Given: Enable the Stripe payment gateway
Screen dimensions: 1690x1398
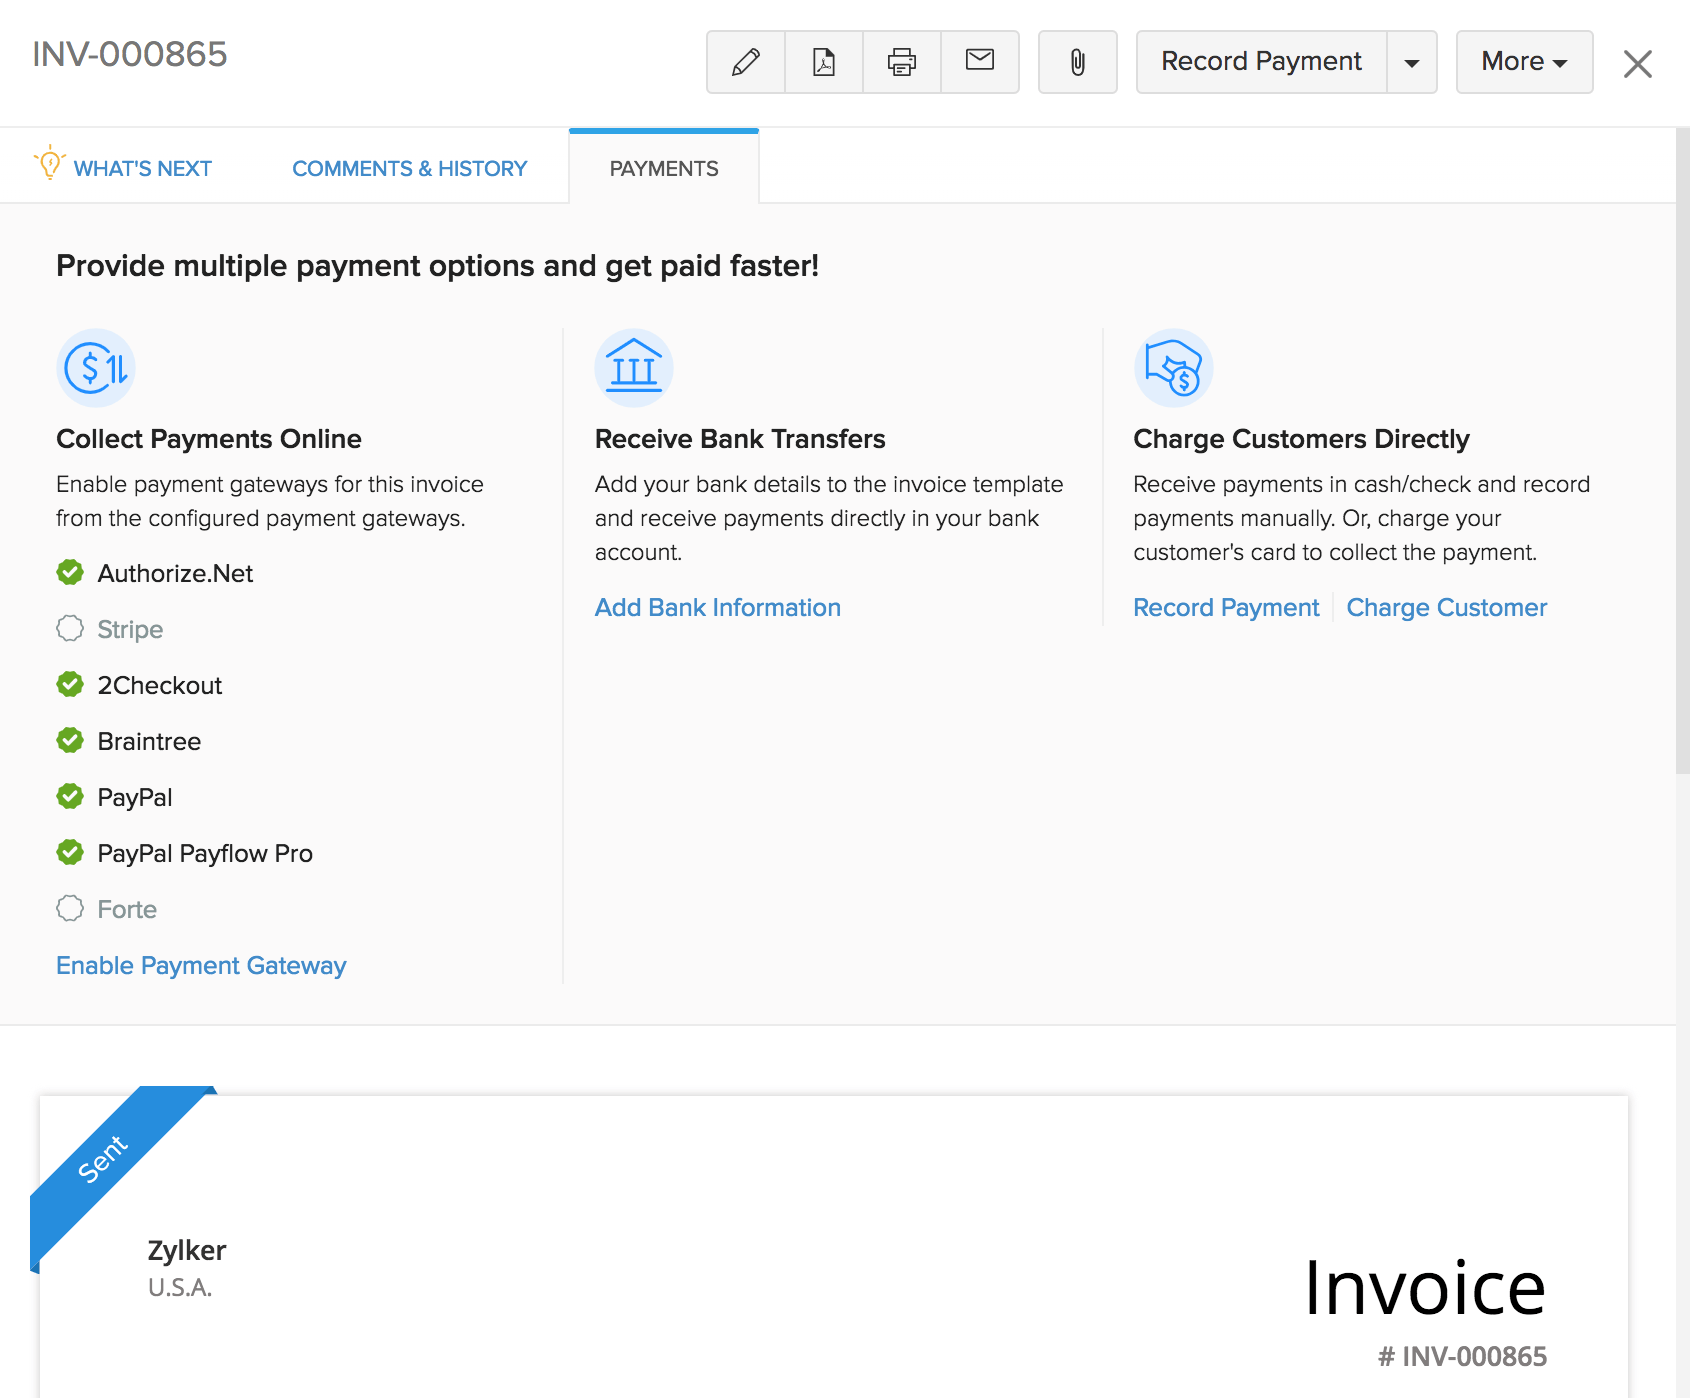Looking at the screenshot, I should pyautogui.click(x=70, y=629).
